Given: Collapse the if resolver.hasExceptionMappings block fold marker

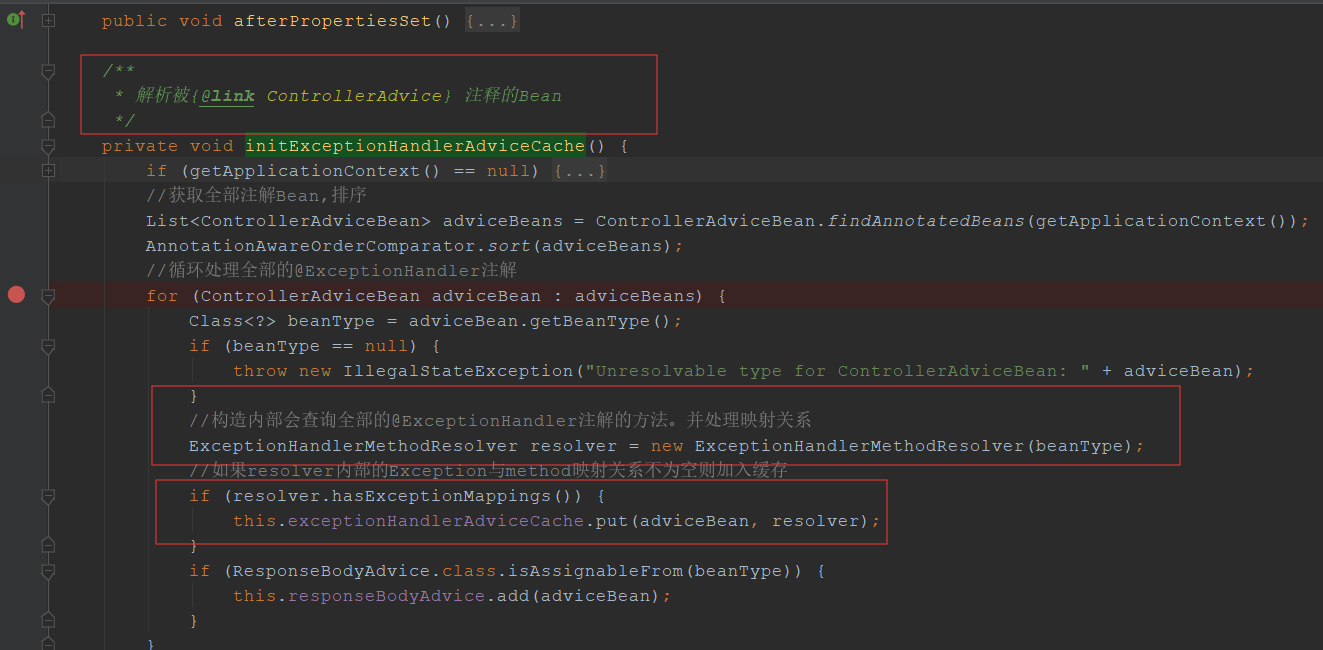Looking at the screenshot, I should click(47, 496).
